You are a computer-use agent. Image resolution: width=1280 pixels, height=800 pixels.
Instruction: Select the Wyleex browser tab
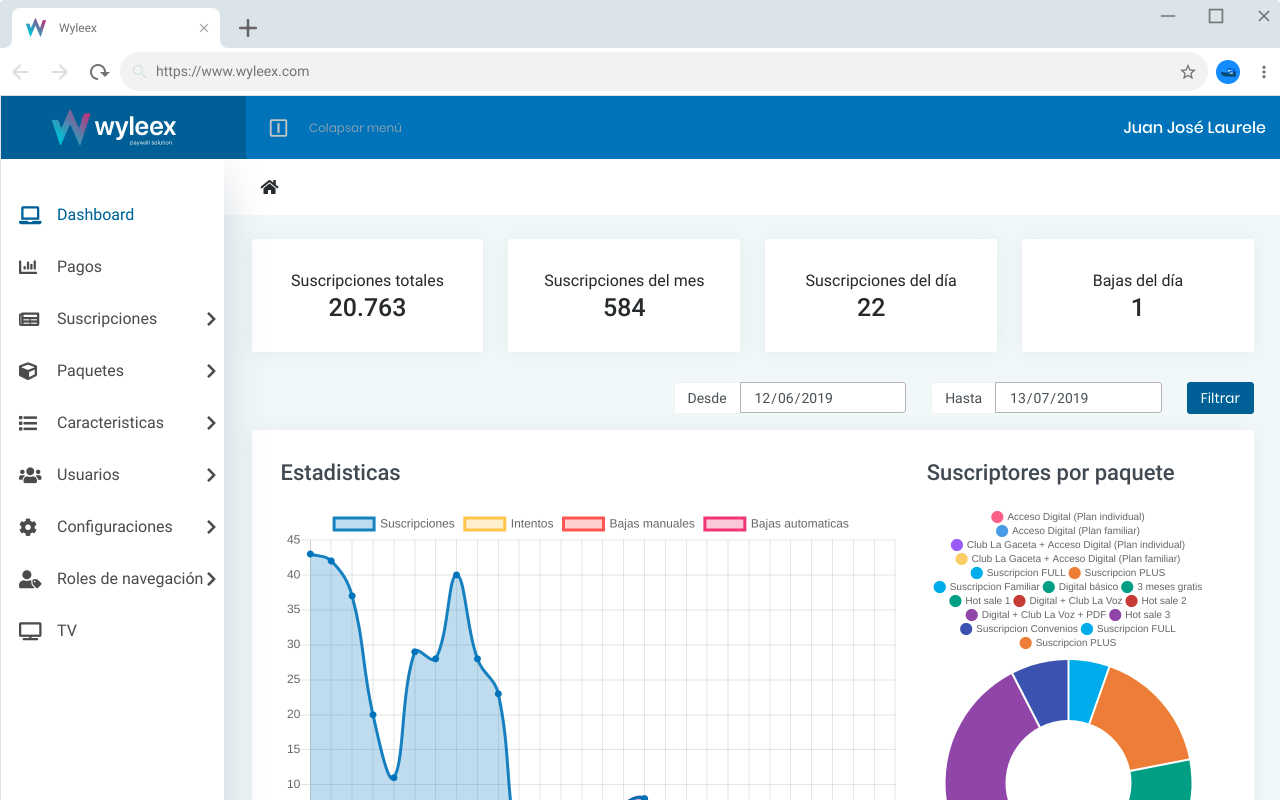pyautogui.click(x=116, y=28)
